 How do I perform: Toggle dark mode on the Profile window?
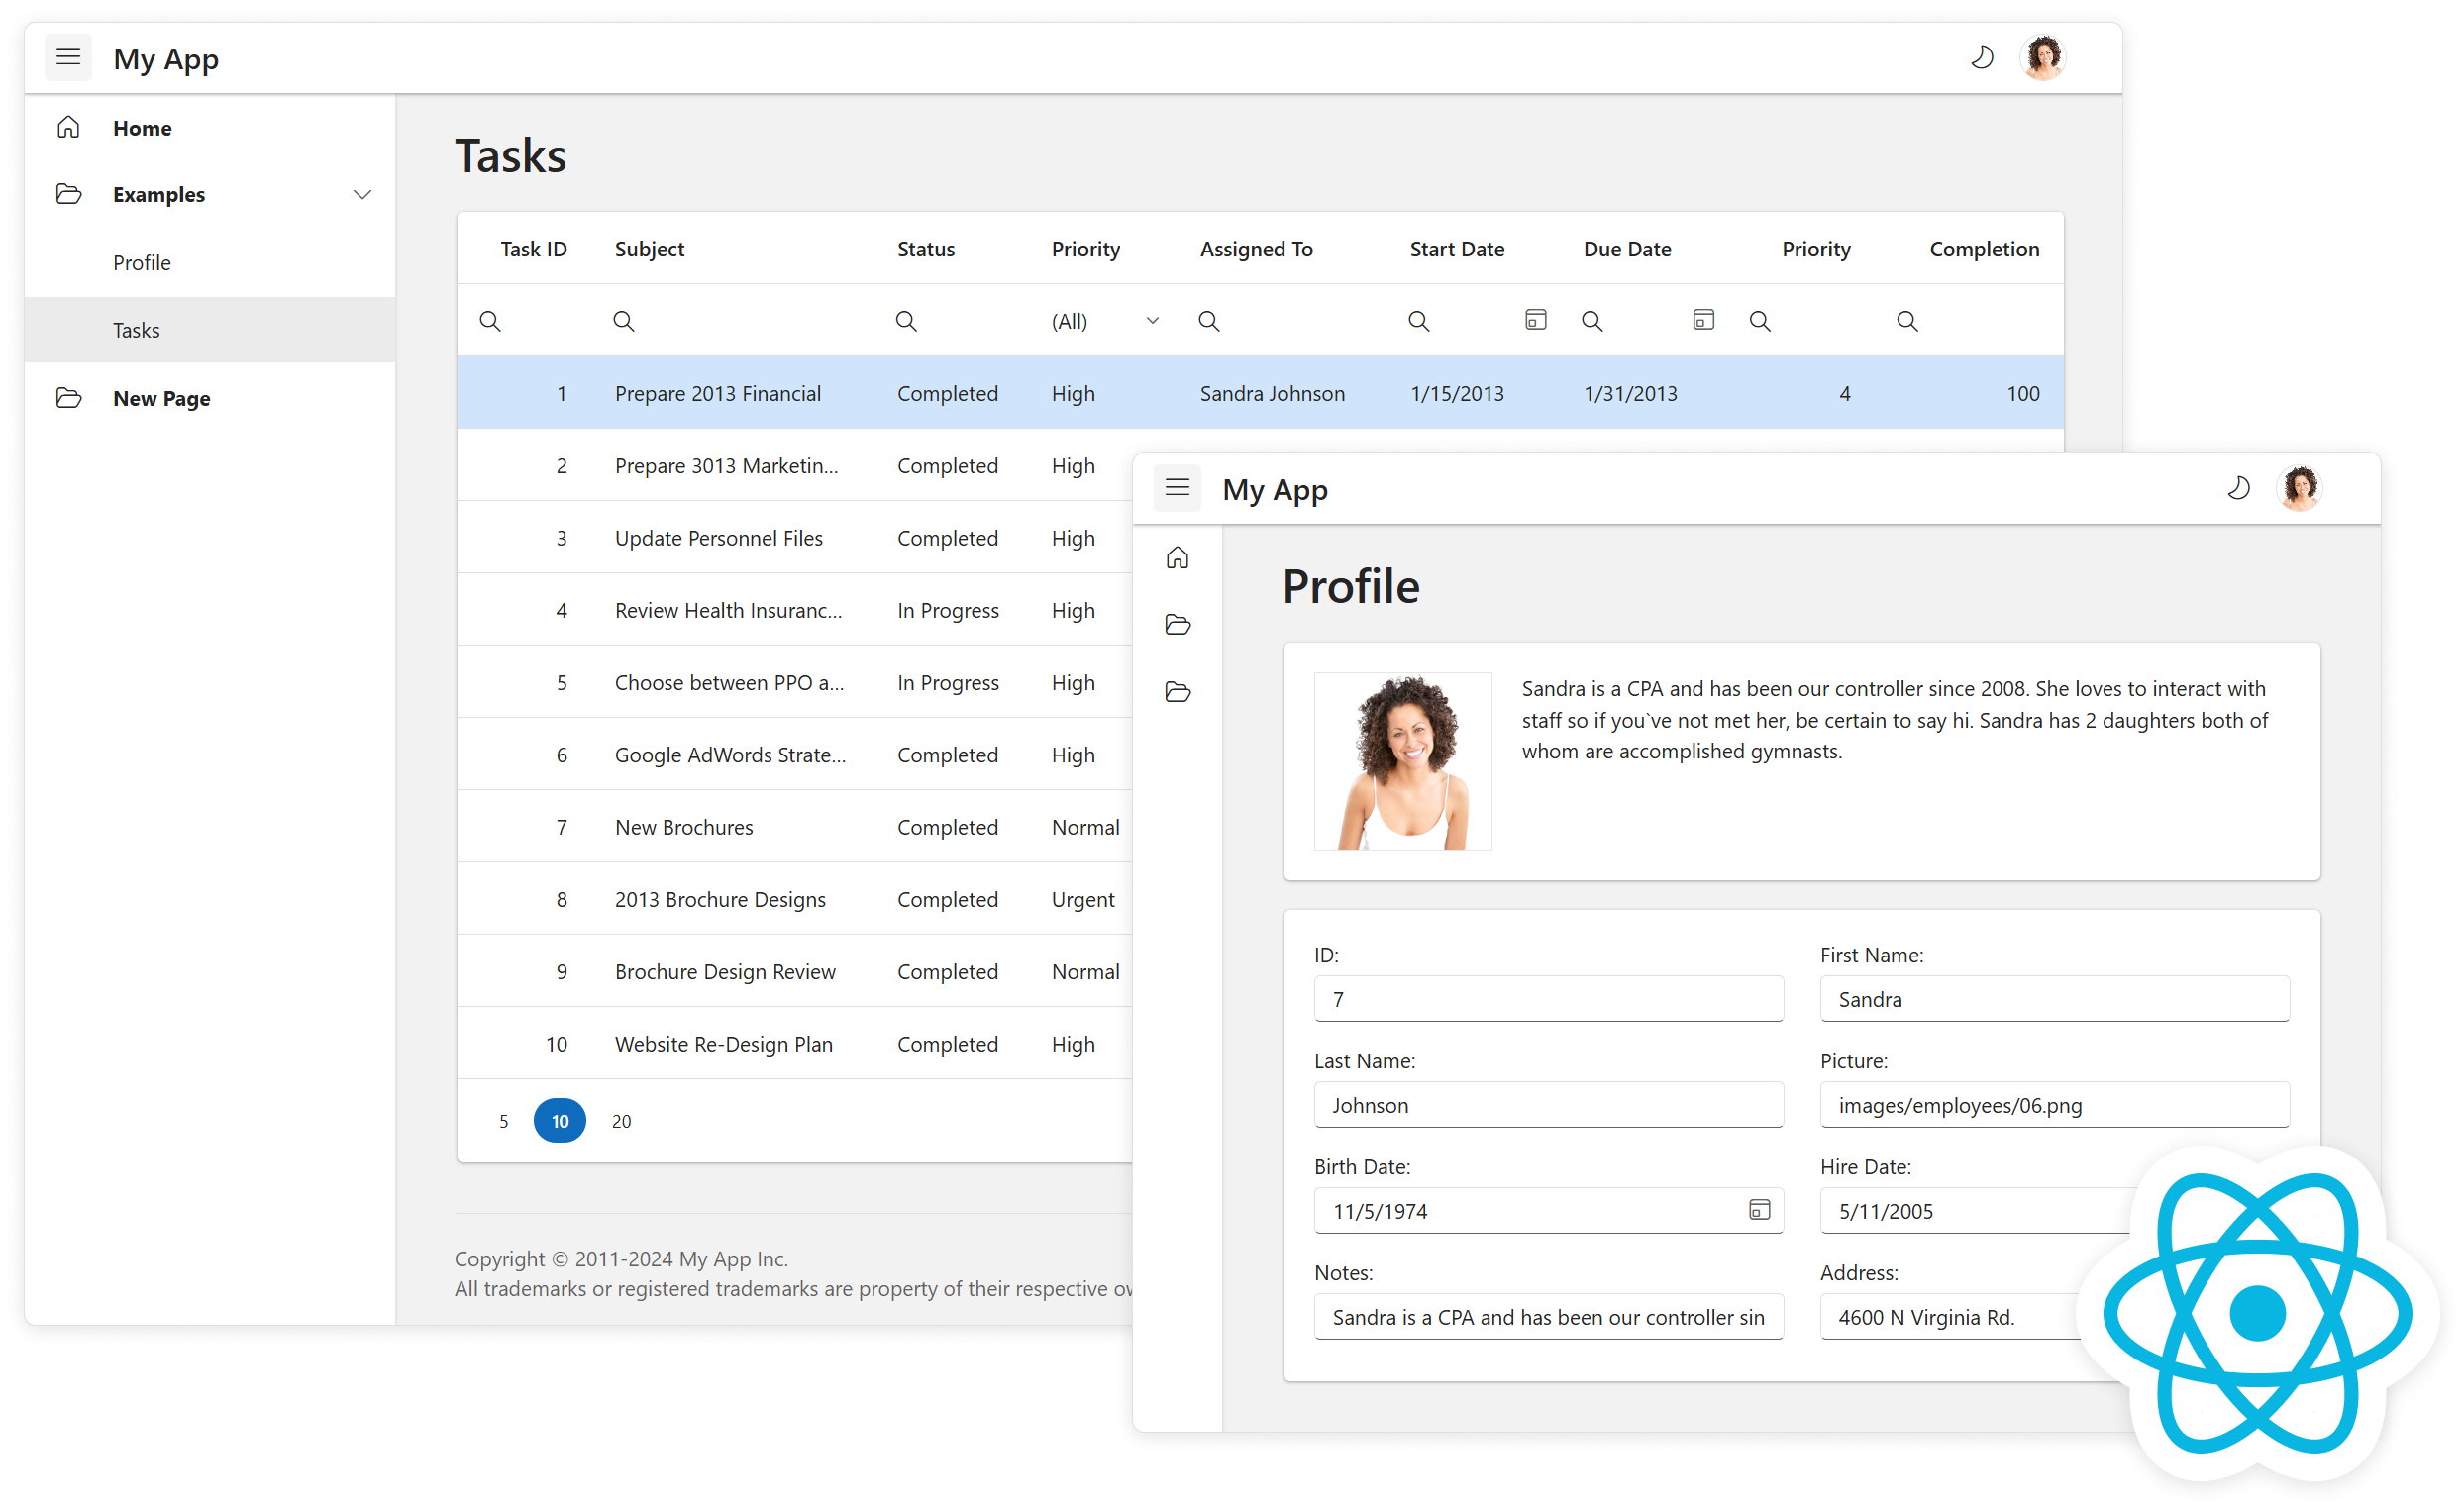(x=2240, y=488)
